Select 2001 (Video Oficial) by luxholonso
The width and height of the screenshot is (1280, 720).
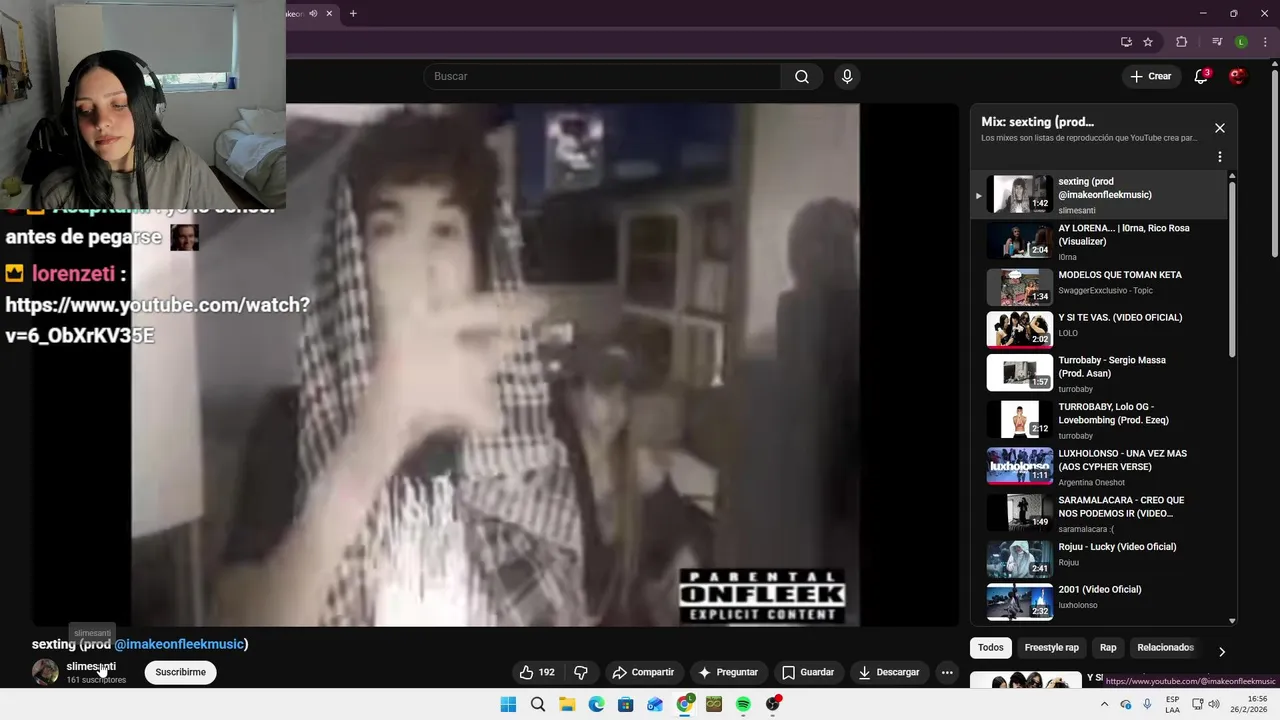[x=1100, y=602]
